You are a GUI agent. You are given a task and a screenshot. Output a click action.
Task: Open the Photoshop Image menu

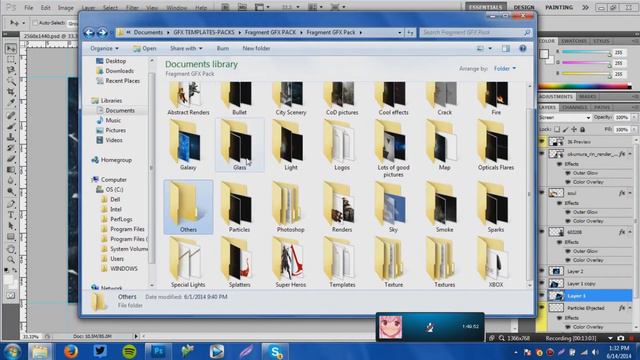pos(65,8)
